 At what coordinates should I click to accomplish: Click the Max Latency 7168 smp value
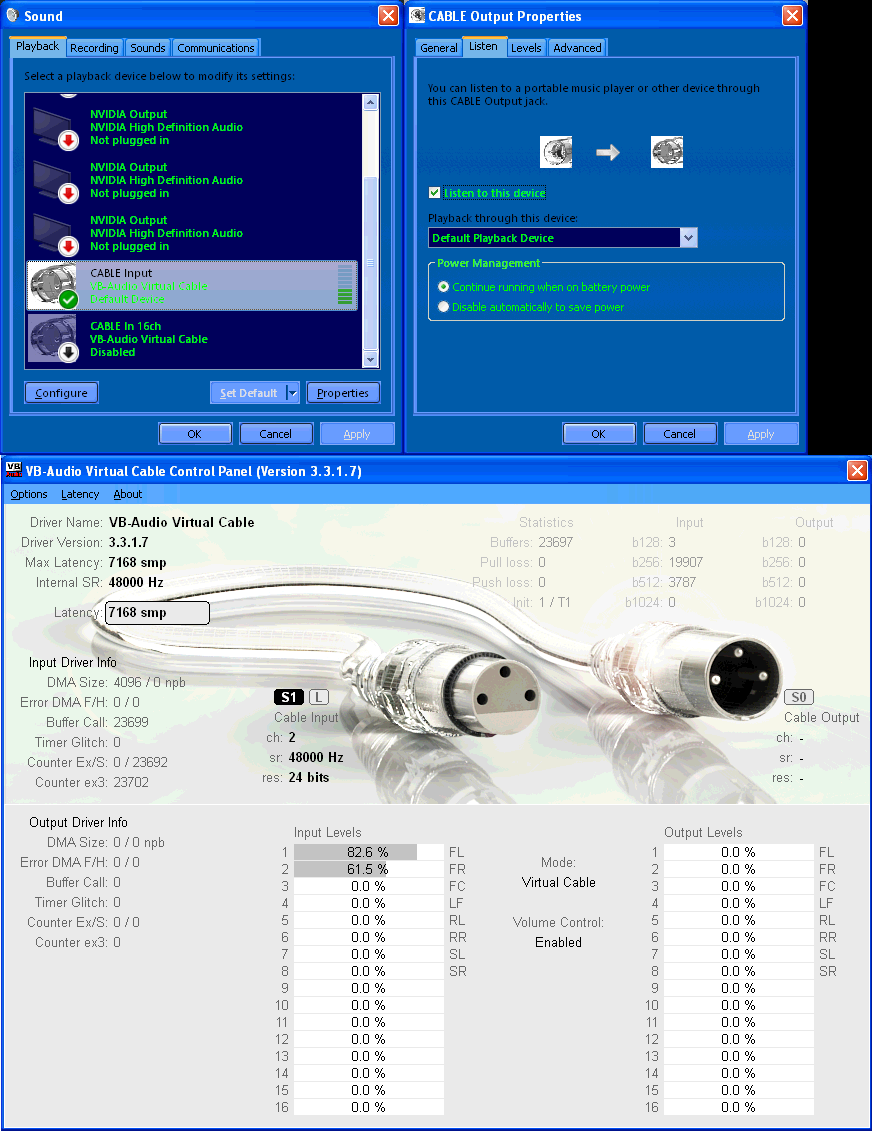137,562
